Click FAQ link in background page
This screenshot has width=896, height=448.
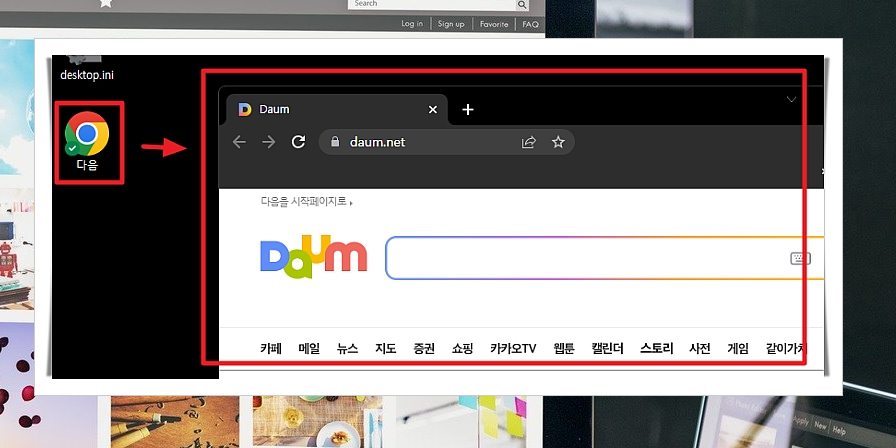530,24
